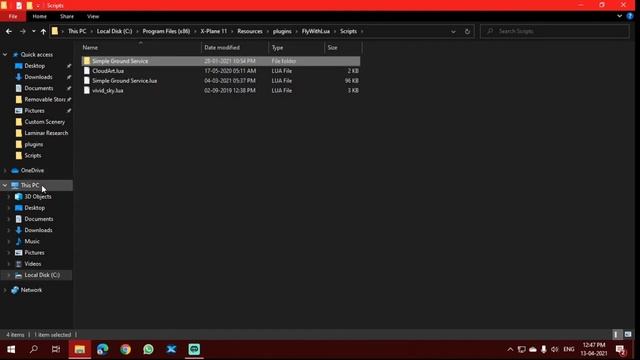
Task: Expand Local Disk (C:) node
Action: (x=9, y=275)
